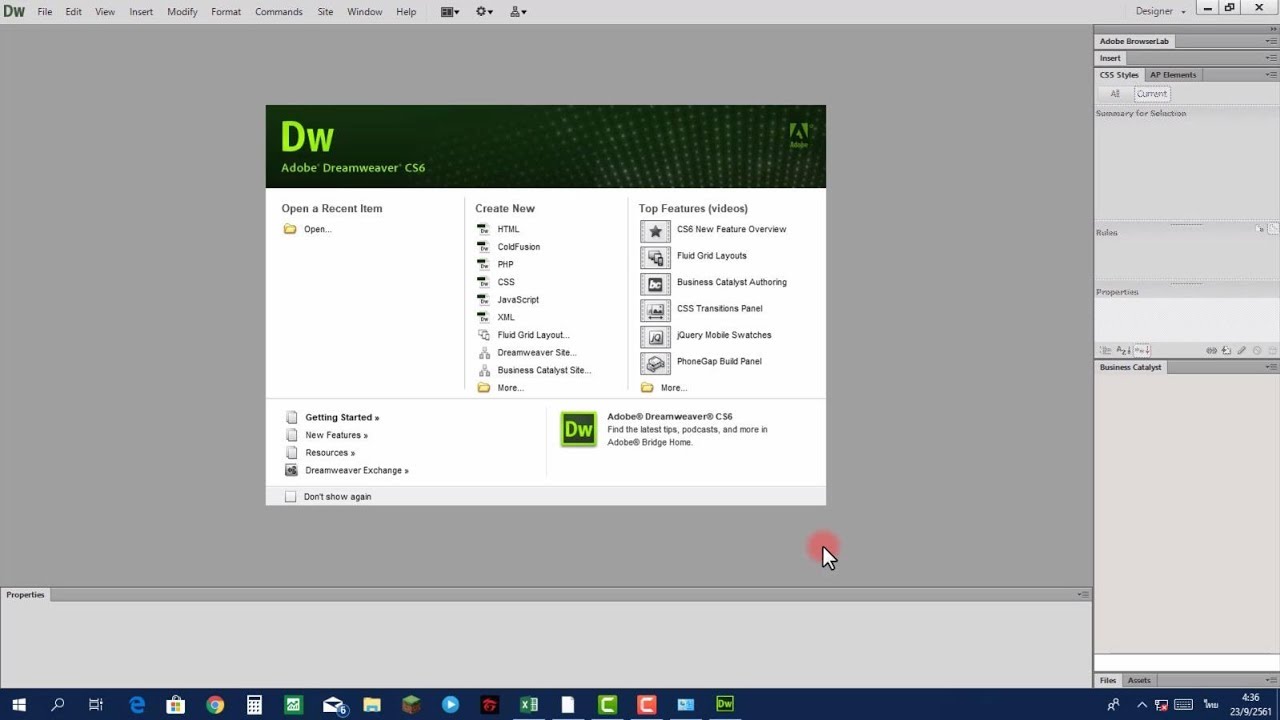Collapse panels with the double-arrow icon
The width and height of the screenshot is (1280, 720).
pyautogui.click(x=1272, y=29)
